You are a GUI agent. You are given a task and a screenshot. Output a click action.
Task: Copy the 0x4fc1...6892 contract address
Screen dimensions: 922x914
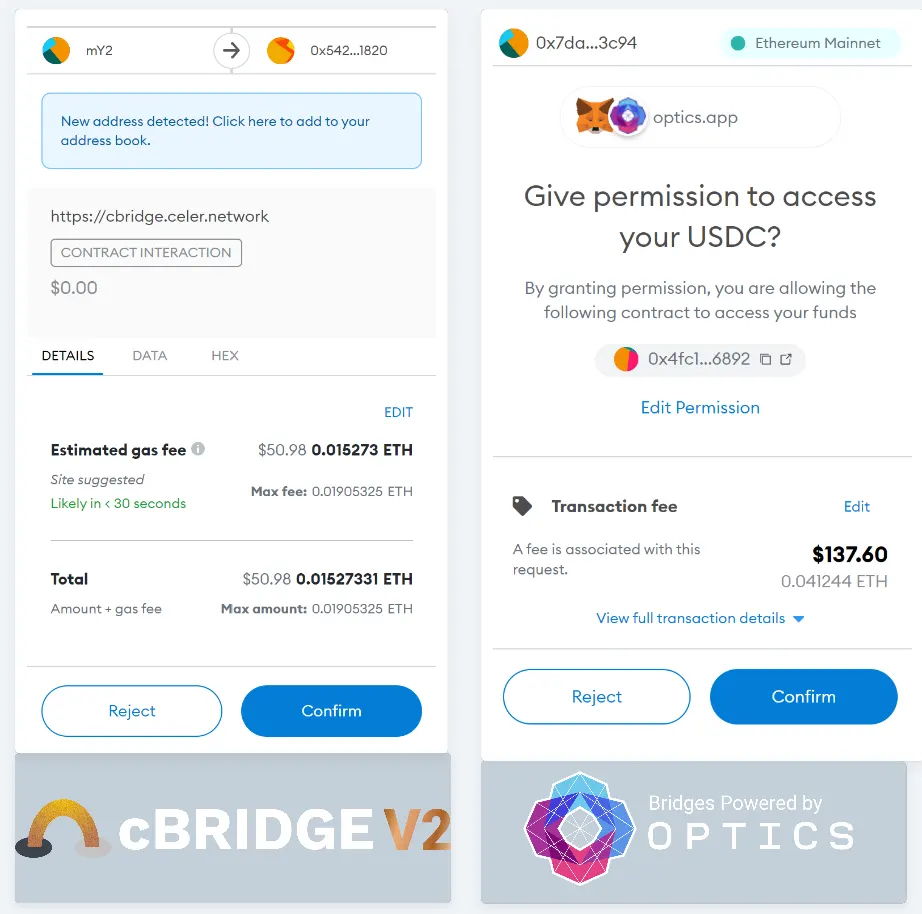click(x=766, y=359)
